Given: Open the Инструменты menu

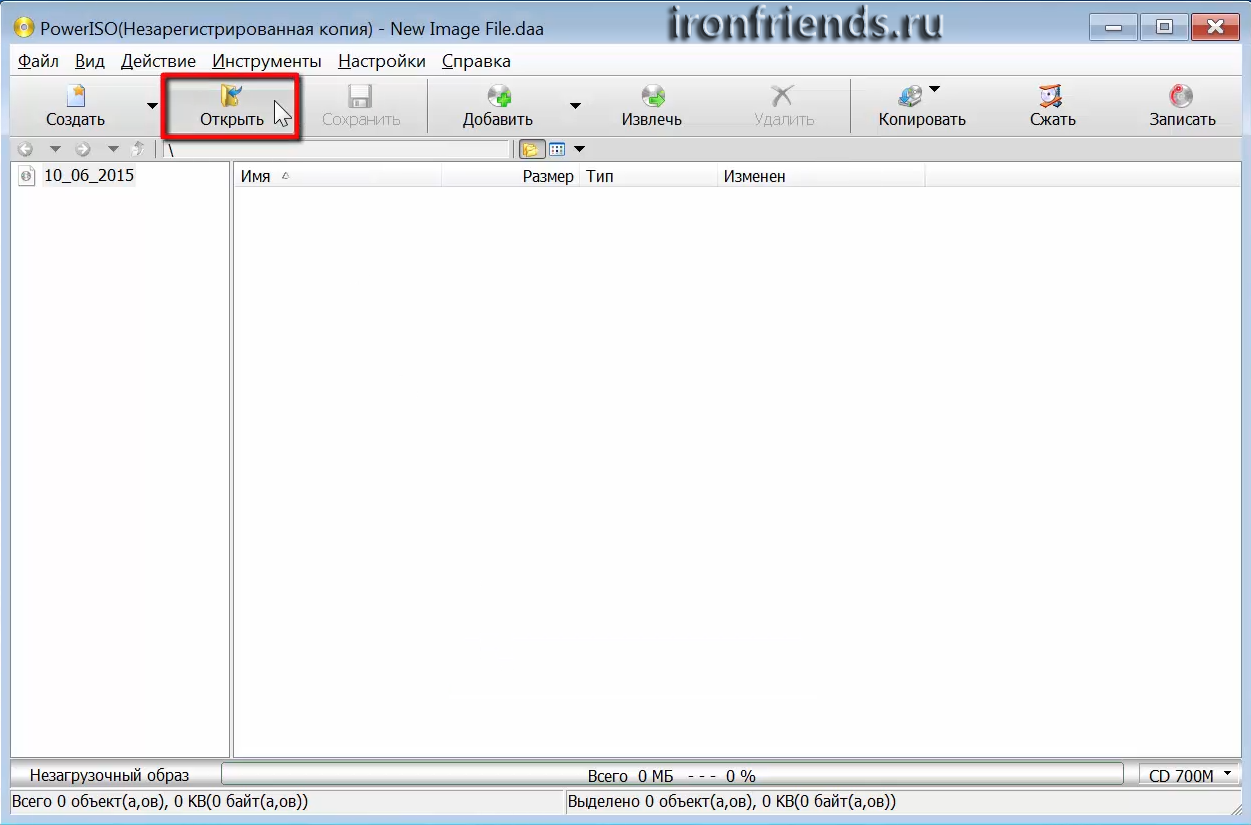Looking at the screenshot, I should coord(267,61).
